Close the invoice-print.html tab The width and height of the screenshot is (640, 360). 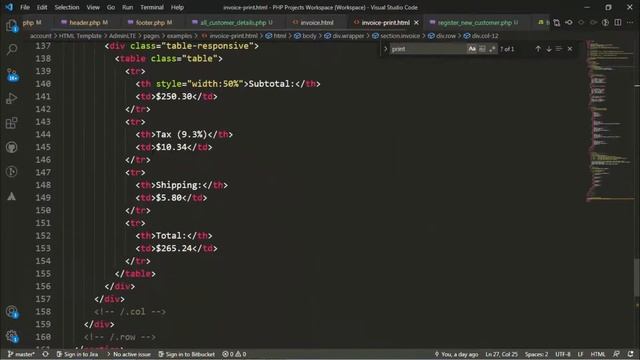(x=416, y=23)
